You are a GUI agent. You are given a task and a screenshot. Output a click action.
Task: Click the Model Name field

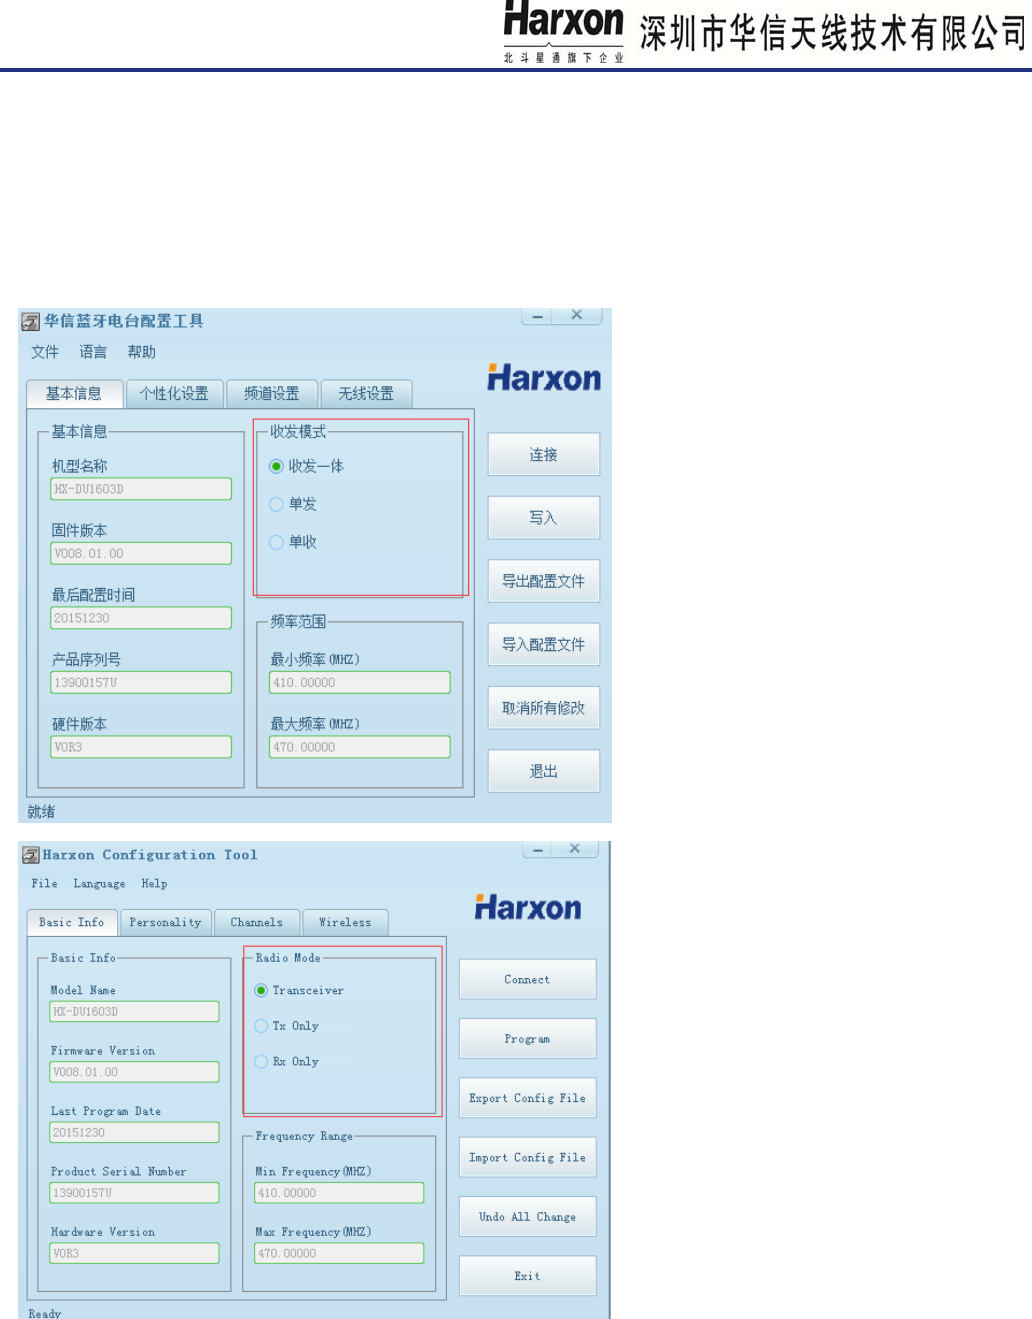pos(135,1012)
